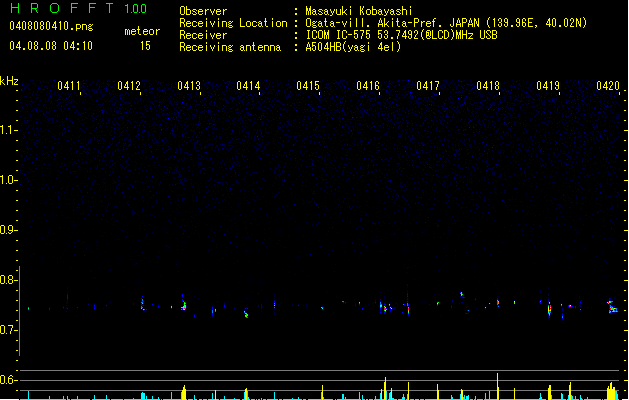Click the meteor echo near 0420
The image size is (629, 400).
click(x=612, y=307)
